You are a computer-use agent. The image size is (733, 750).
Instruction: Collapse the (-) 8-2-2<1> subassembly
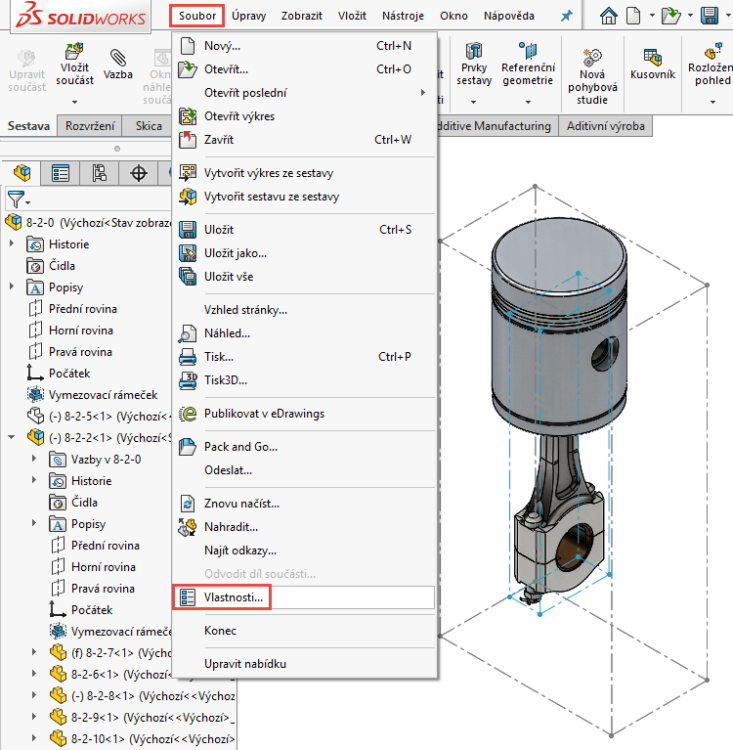(11, 437)
